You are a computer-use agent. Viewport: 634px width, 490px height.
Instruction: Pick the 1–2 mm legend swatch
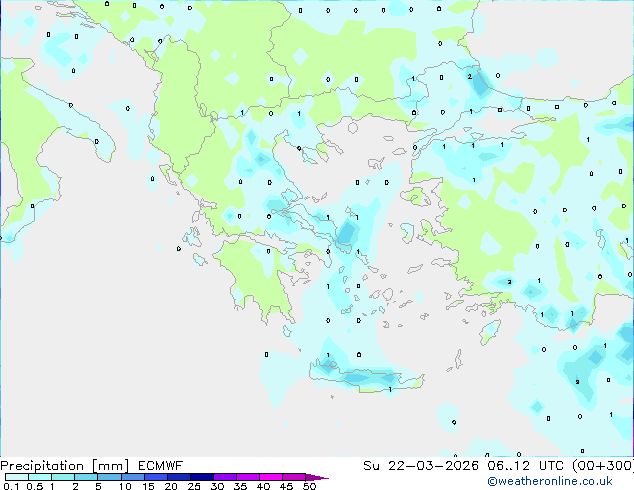tap(63, 477)
